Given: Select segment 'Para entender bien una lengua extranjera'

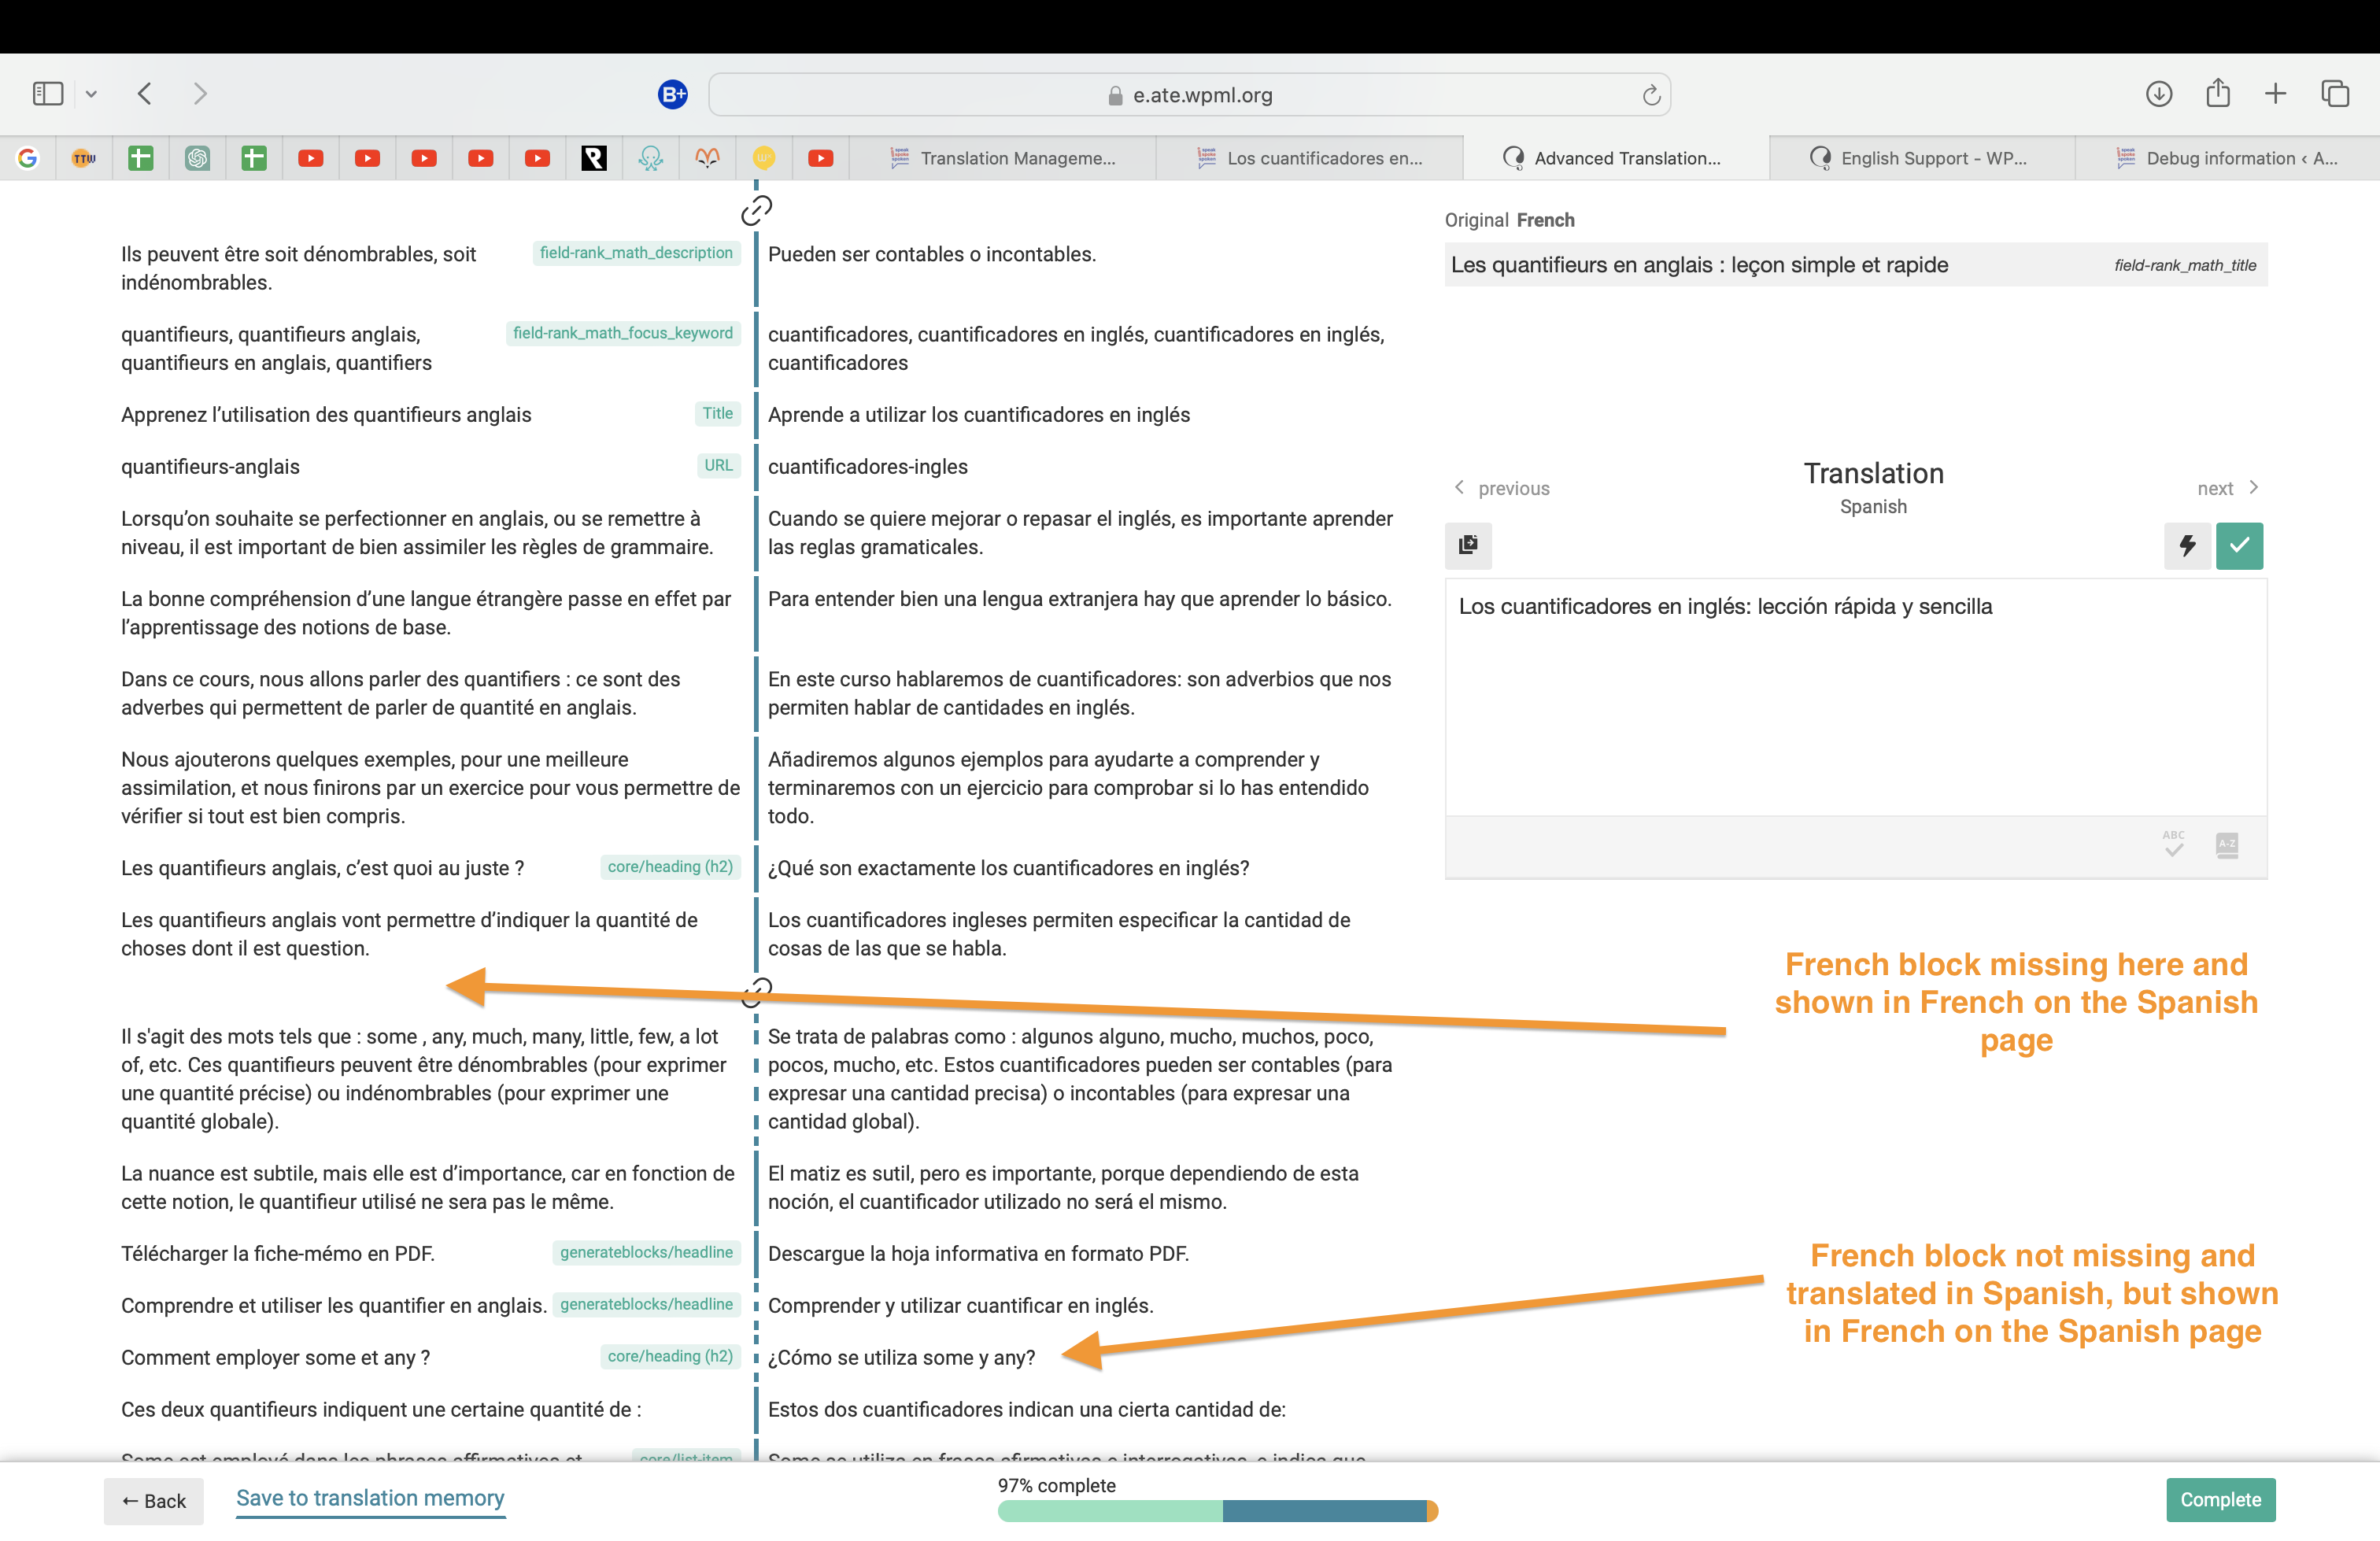Looking at the screenshot, I should tap(1079, 599).
